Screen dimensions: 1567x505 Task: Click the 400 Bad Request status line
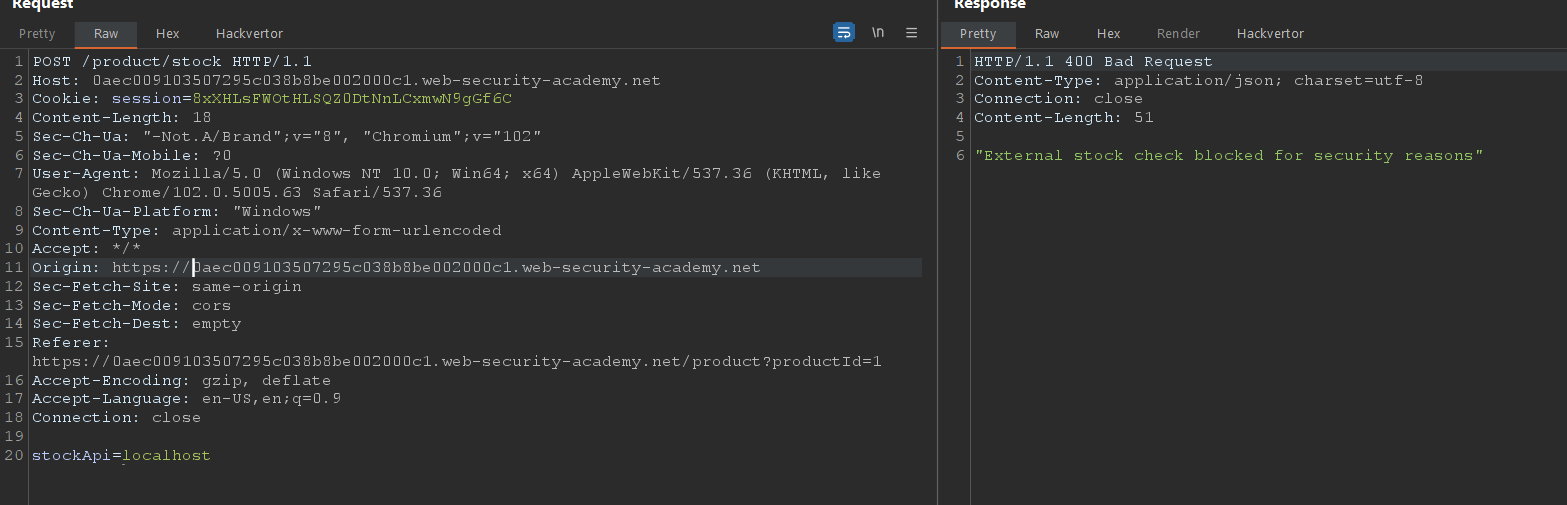coord(1092,62)
